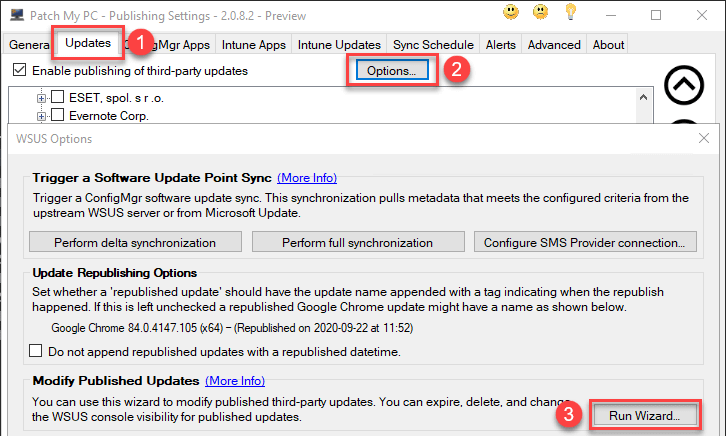Viewport: 726px width, 436px height.
Task: Maximize the Publishing Settings window
Action: click(656, 15)
